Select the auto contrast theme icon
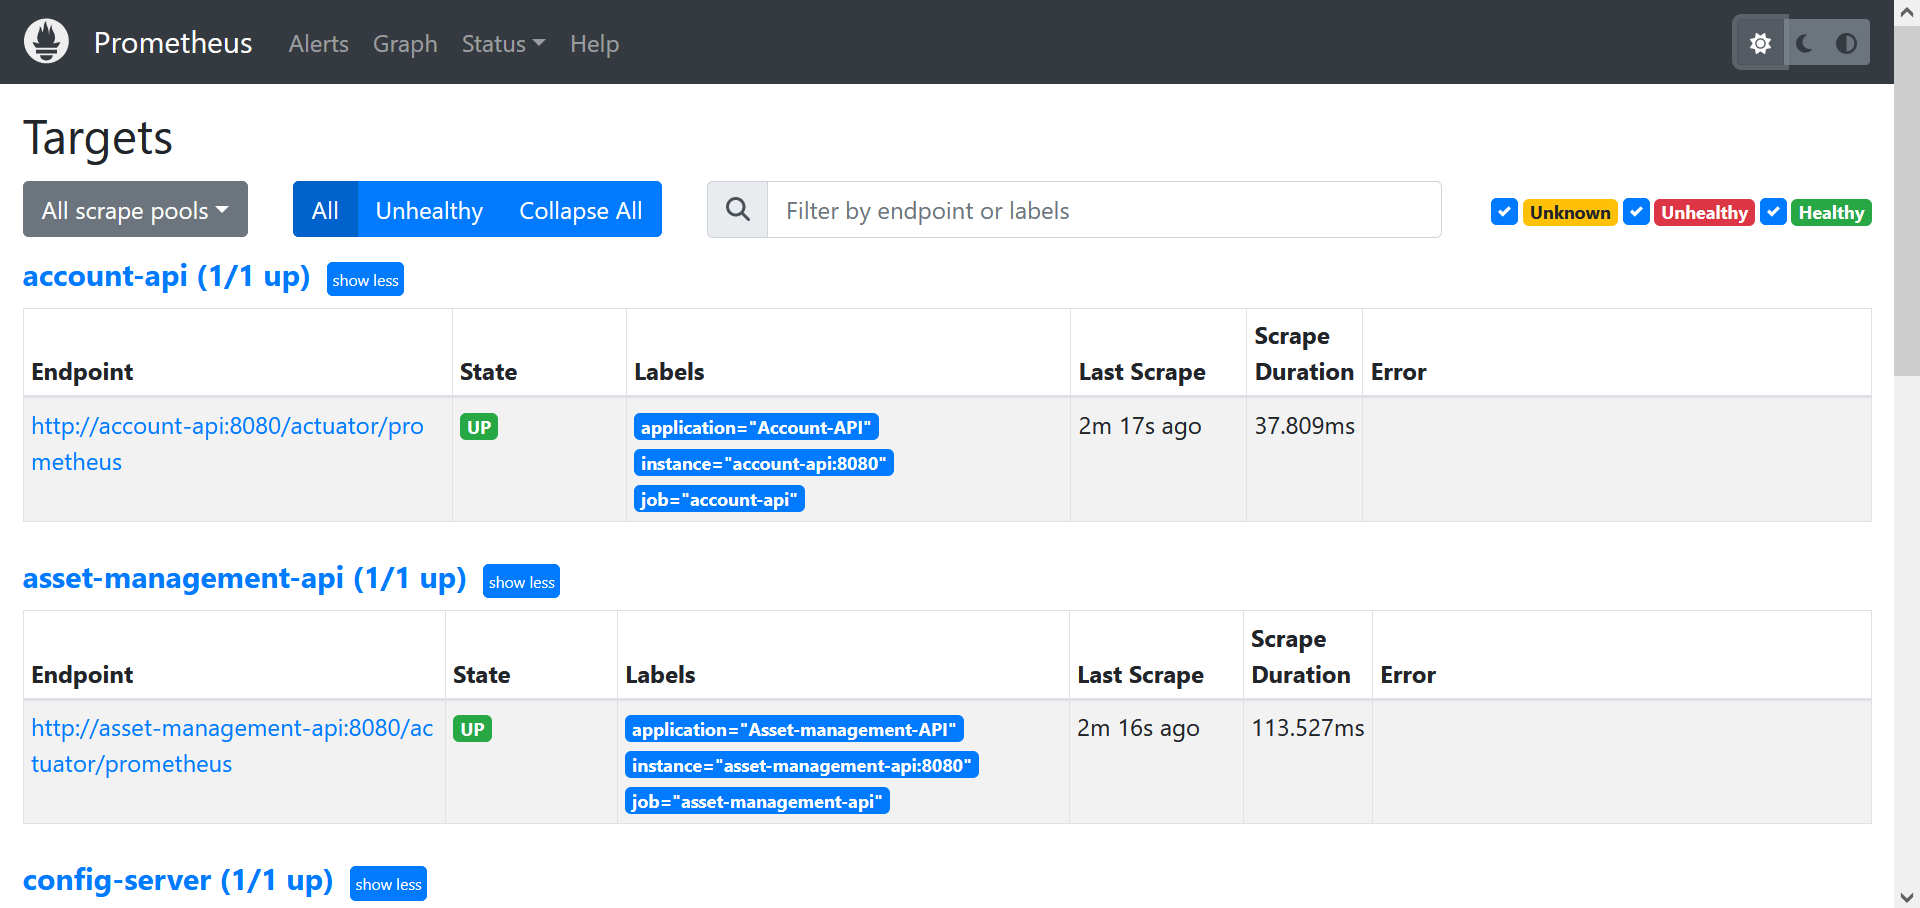This screenshot has height=908, width=1920. (1846, 43)
